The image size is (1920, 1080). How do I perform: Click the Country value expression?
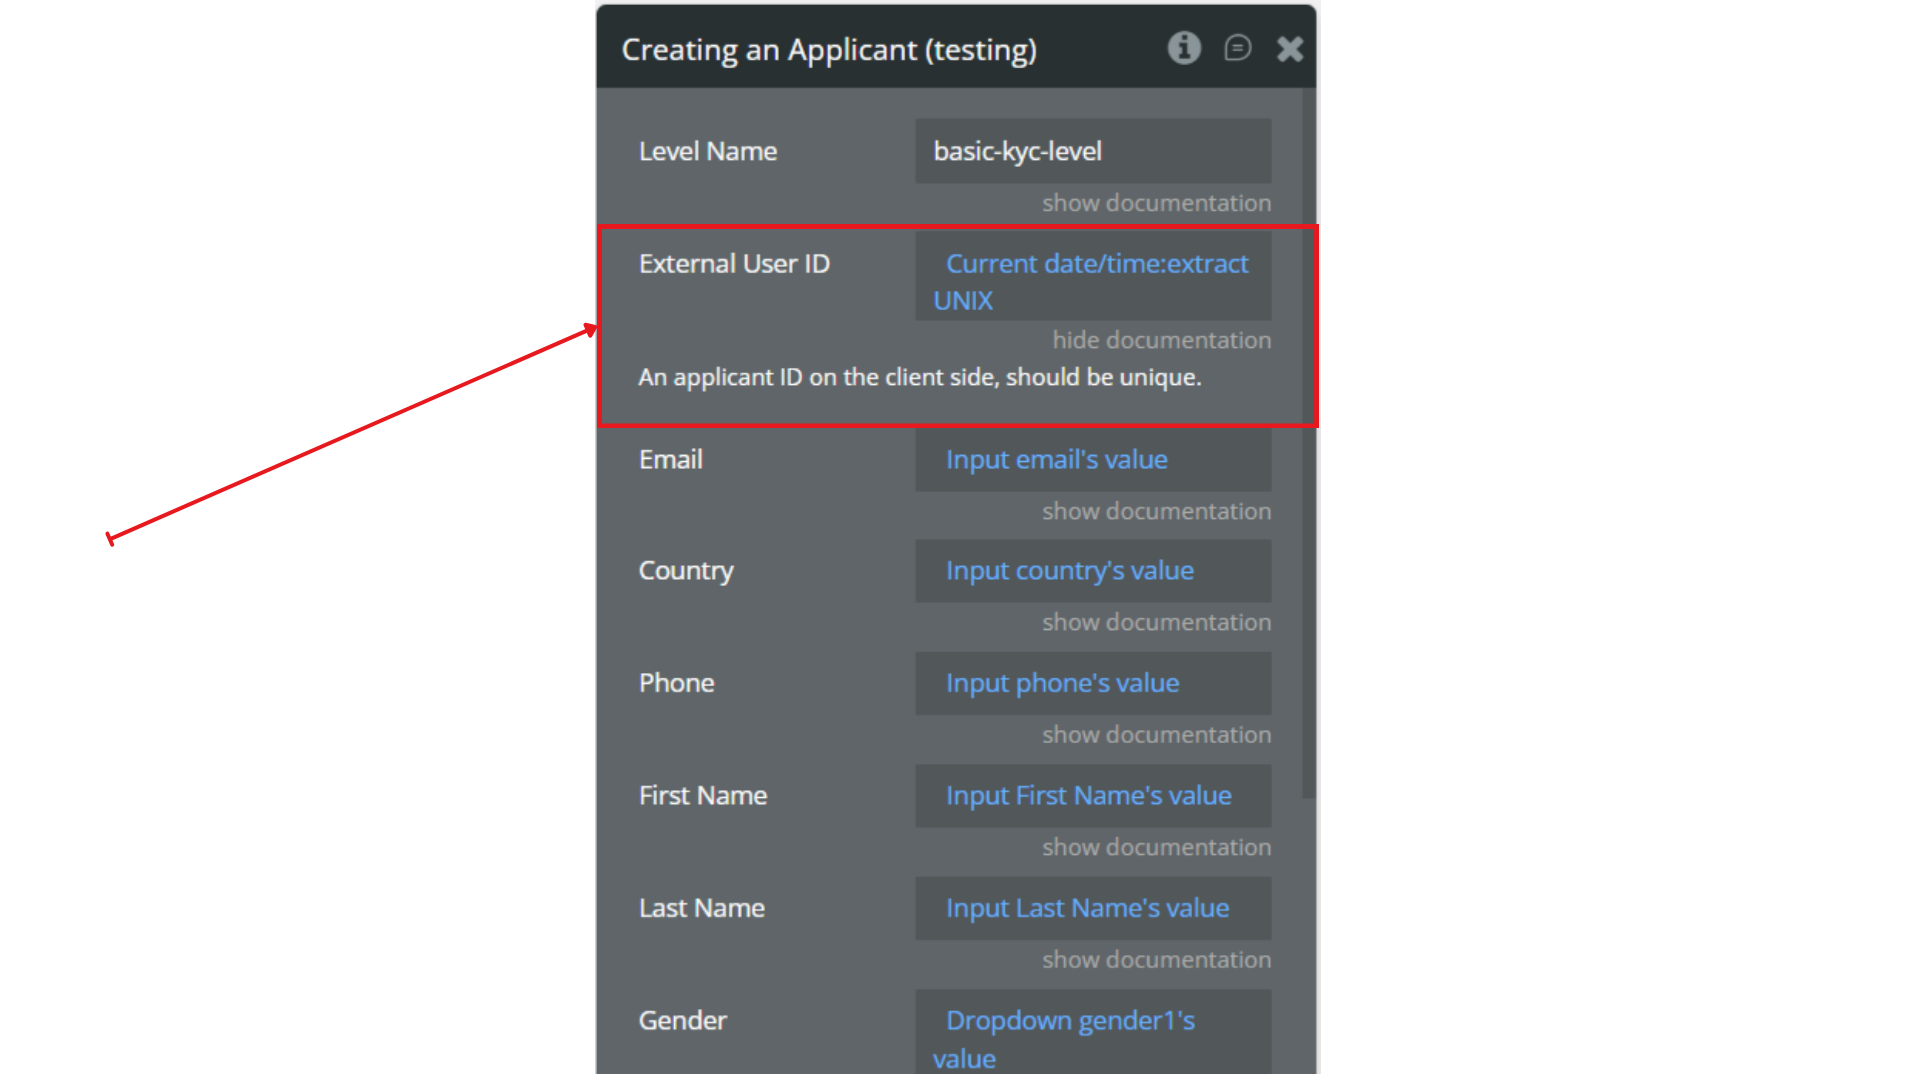click(x=1092, y=571)
